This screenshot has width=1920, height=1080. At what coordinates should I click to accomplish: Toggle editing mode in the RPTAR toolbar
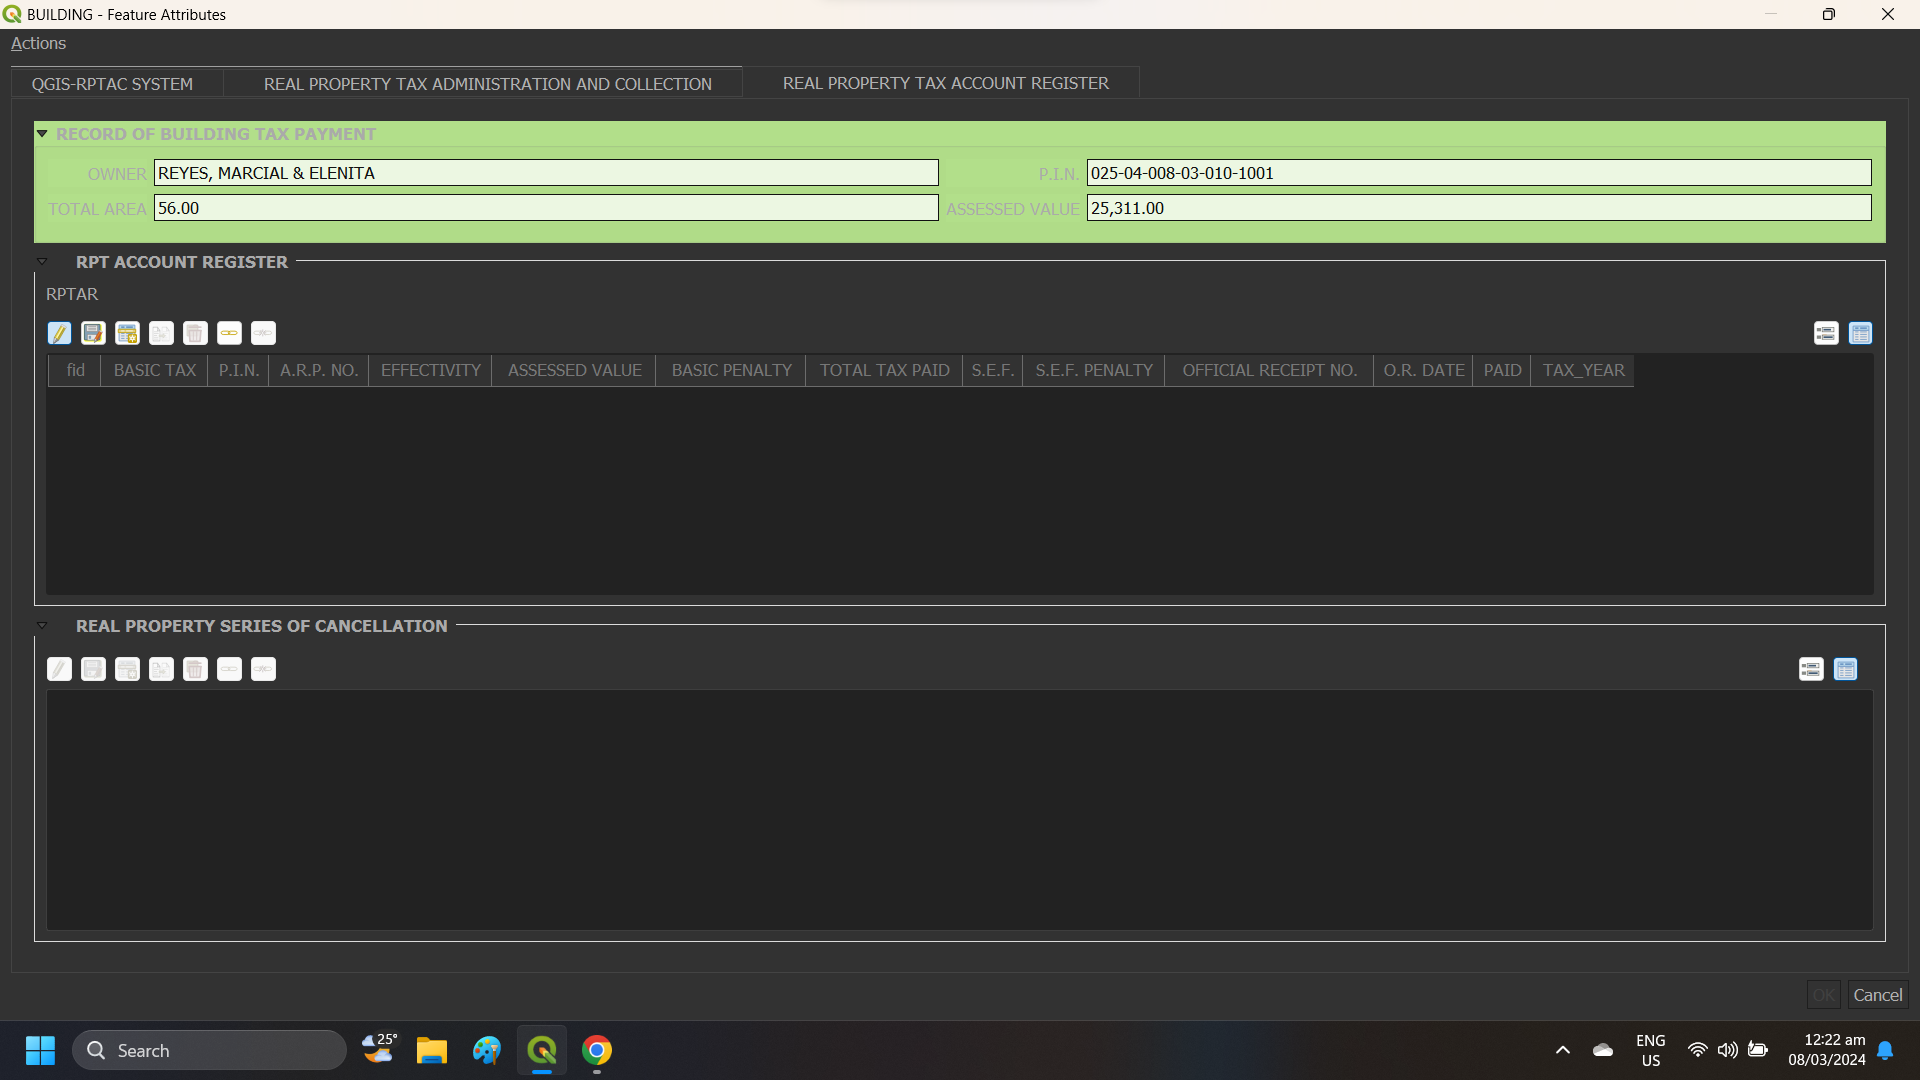click(60, 333)
